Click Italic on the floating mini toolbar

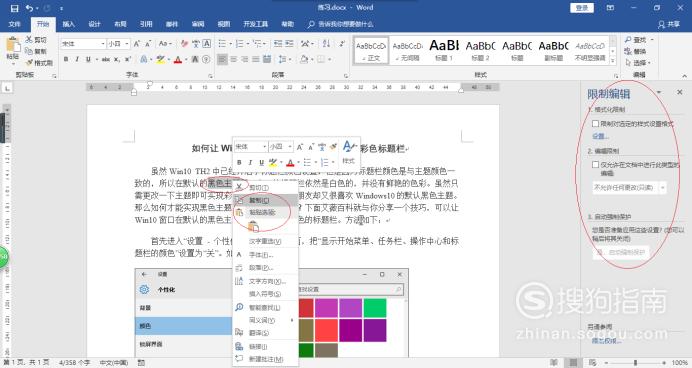pos(250,162)
